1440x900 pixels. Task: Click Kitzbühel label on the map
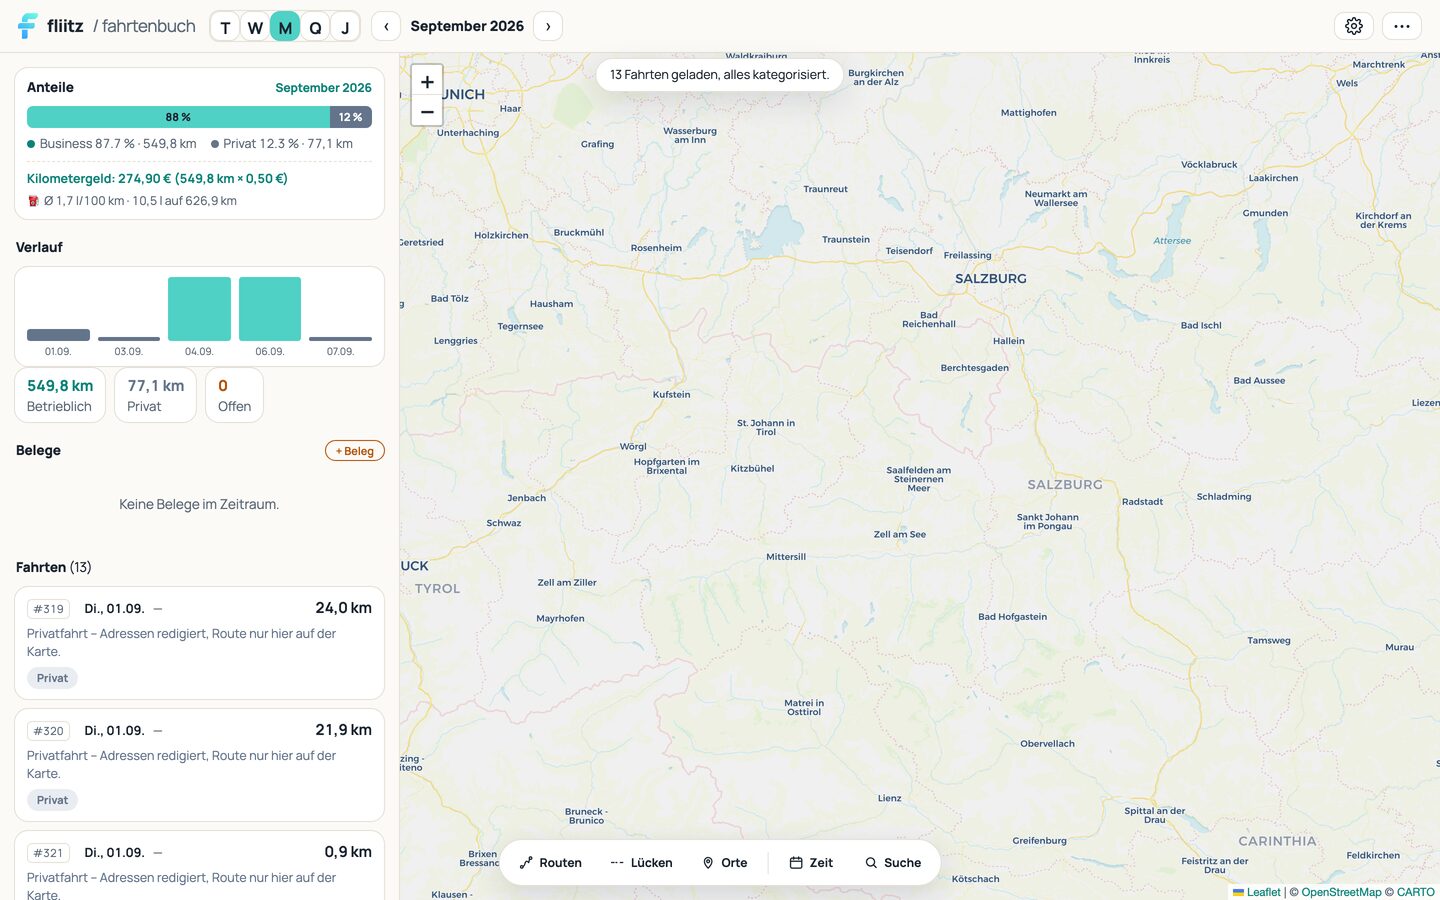[752, 468]
